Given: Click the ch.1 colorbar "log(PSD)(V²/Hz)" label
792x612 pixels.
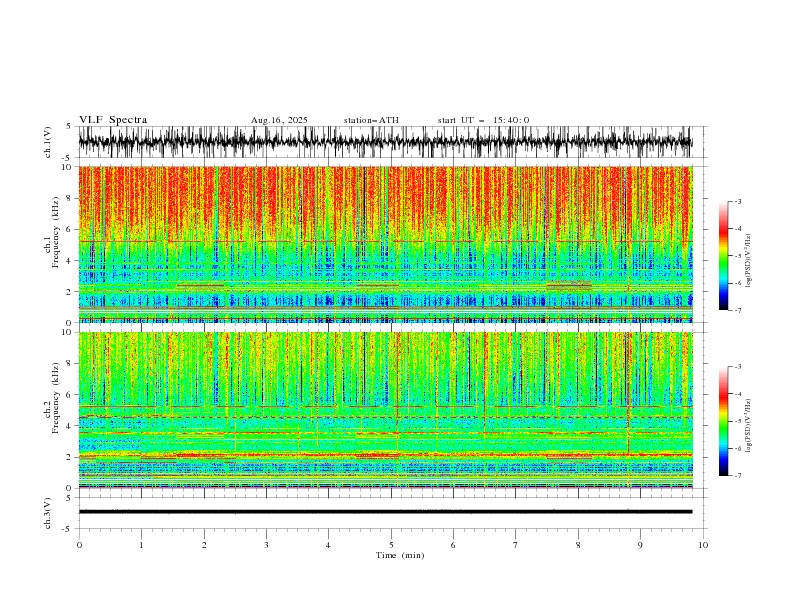Looking at the screenshot, I should 749,261.
